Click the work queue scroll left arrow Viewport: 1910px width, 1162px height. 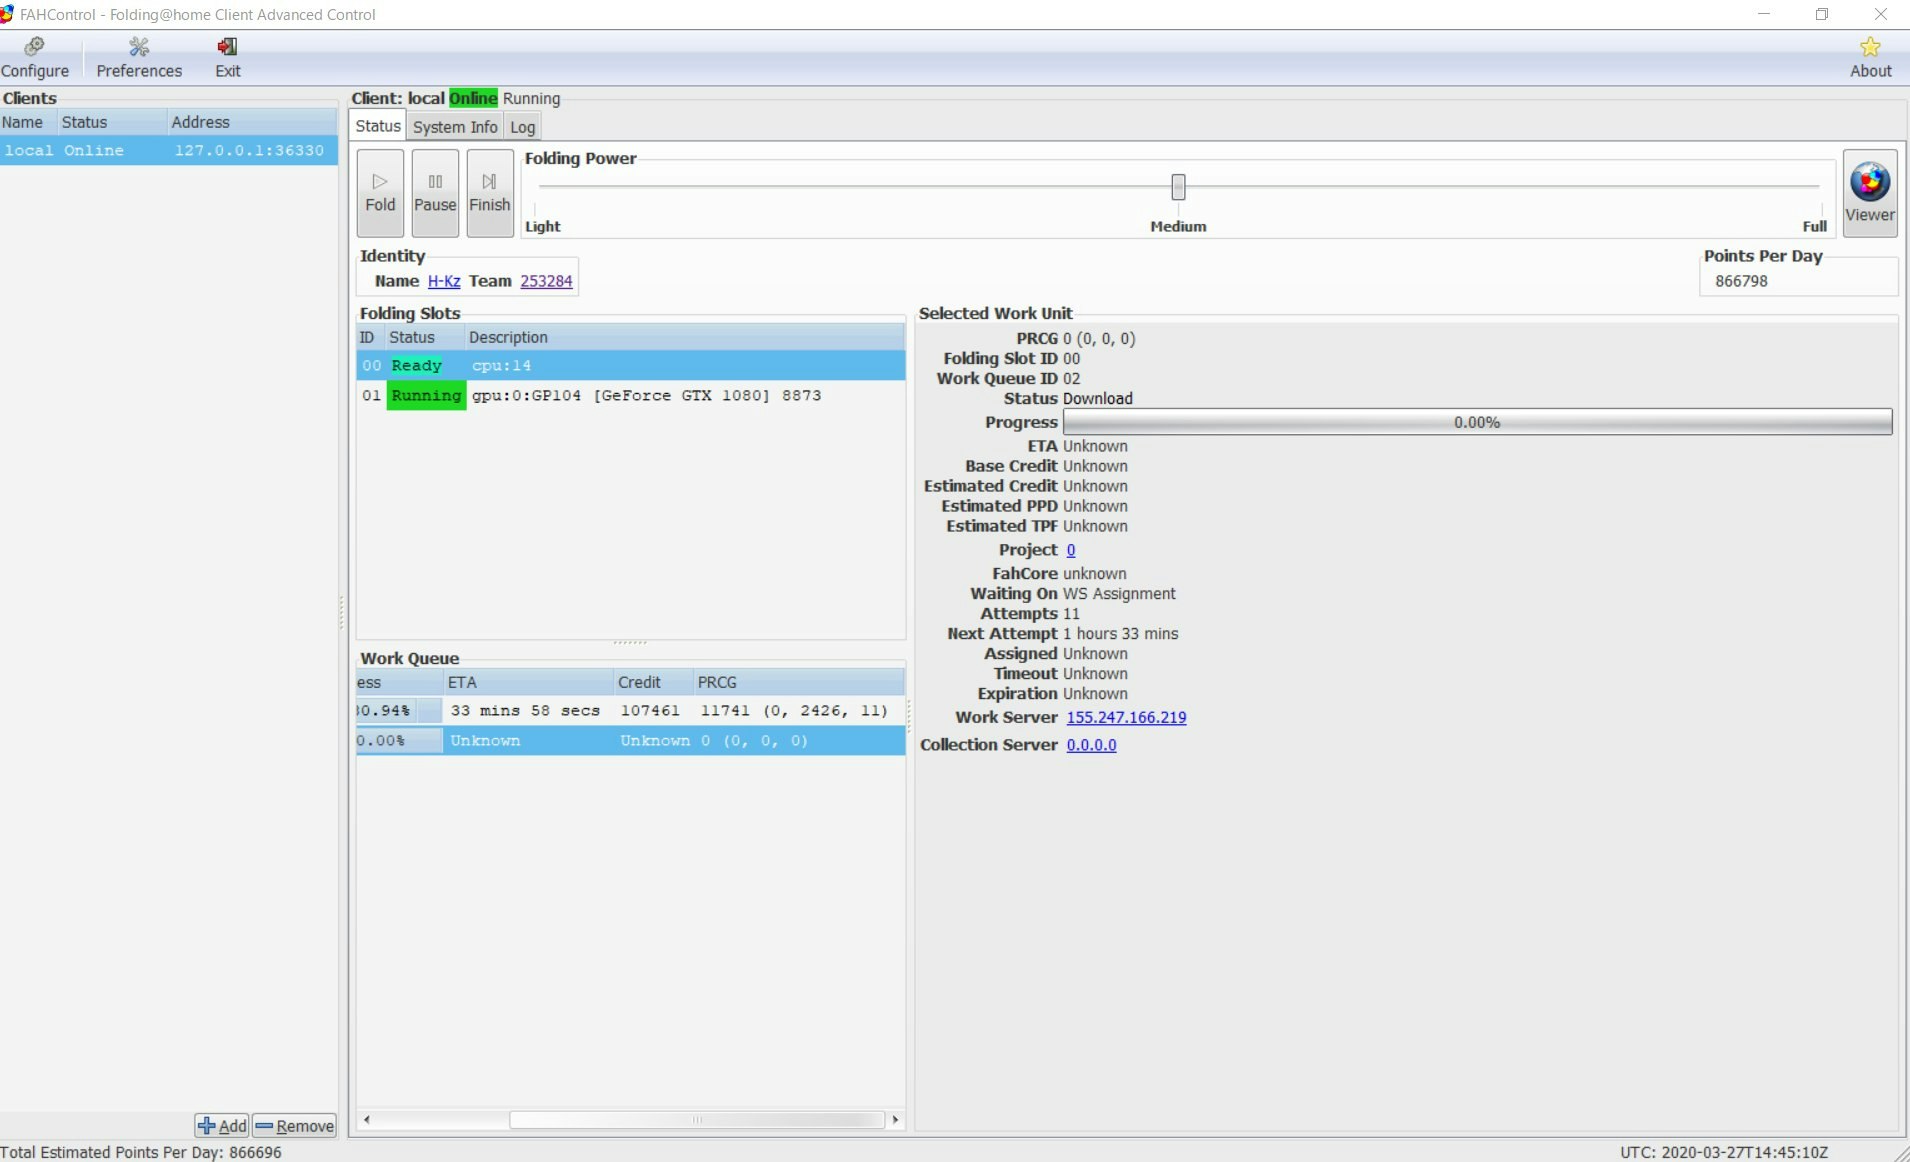[x=367, y=1120]
